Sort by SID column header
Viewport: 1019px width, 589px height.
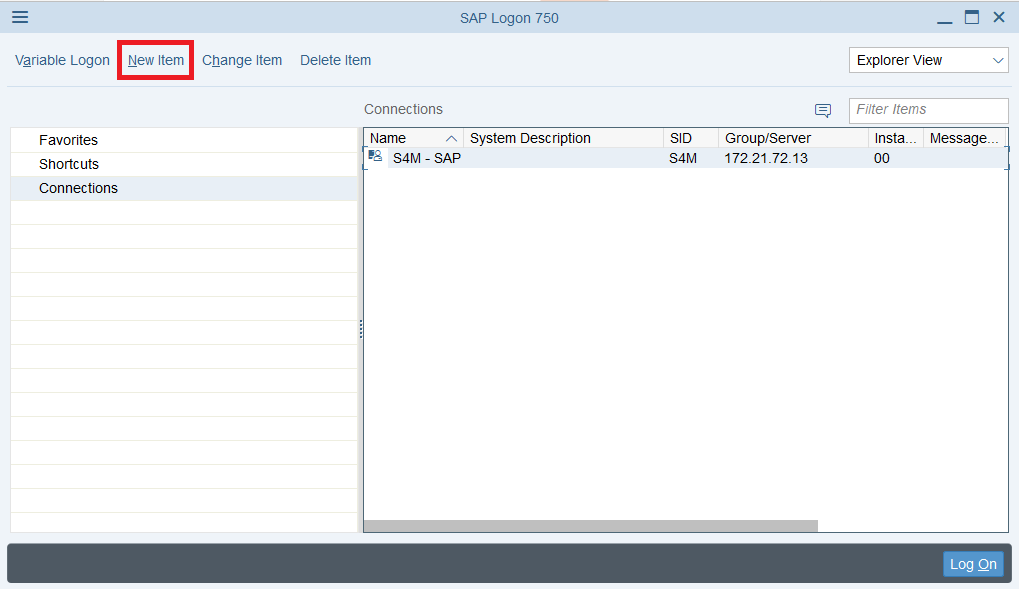point(691,138)
